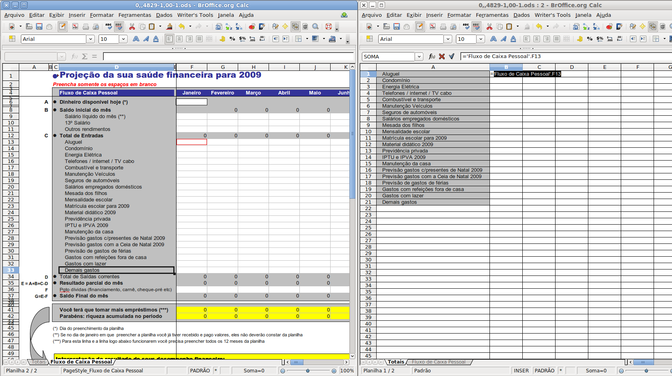Screen dimensions: 672x376
Task: Click Cut scissors icon in right window
Action: pyautogui.click(x=489, y=27)
